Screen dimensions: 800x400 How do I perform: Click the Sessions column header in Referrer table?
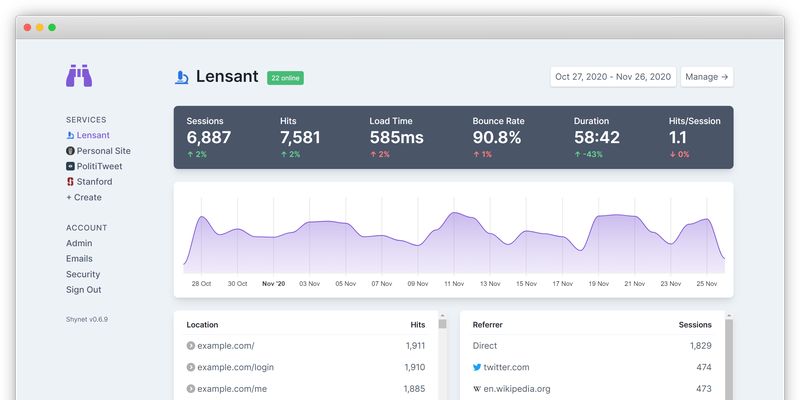(x=695, y=325)
